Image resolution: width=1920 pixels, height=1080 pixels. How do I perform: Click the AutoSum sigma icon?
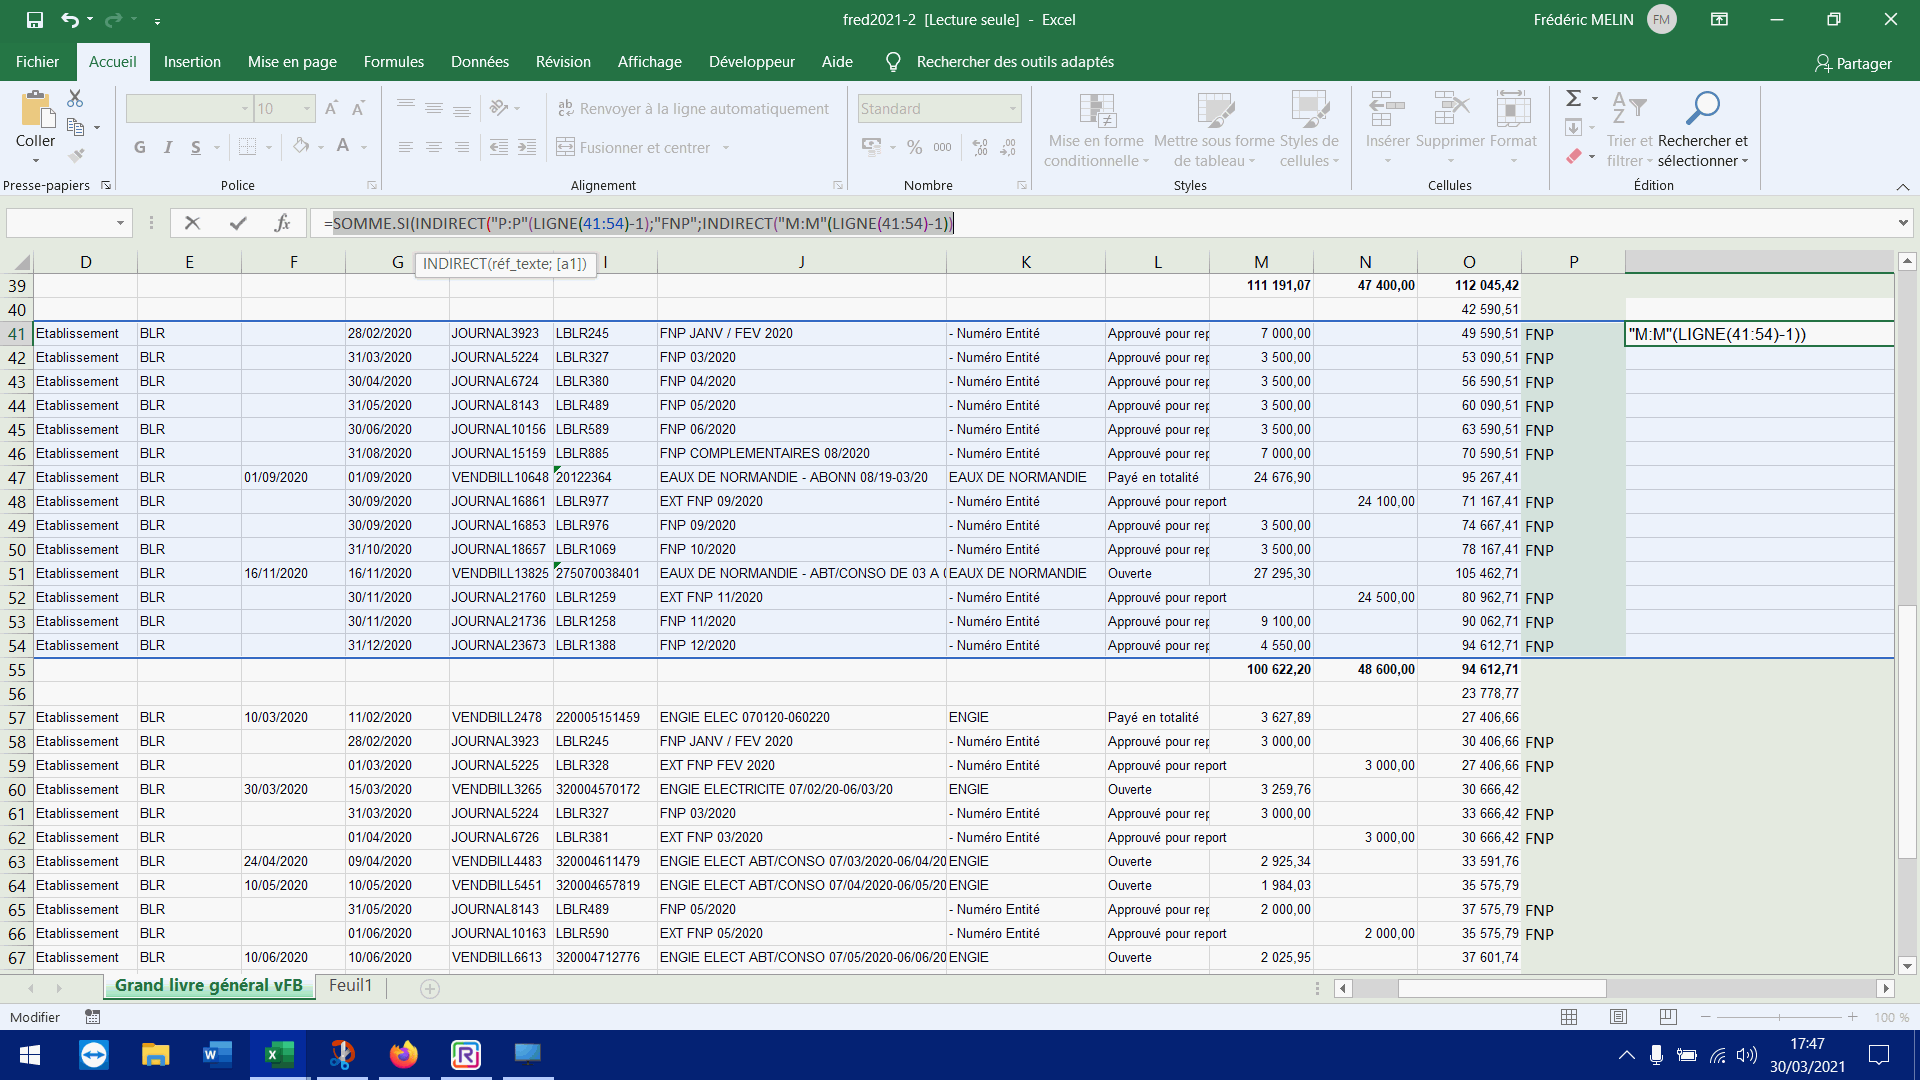1573,98
